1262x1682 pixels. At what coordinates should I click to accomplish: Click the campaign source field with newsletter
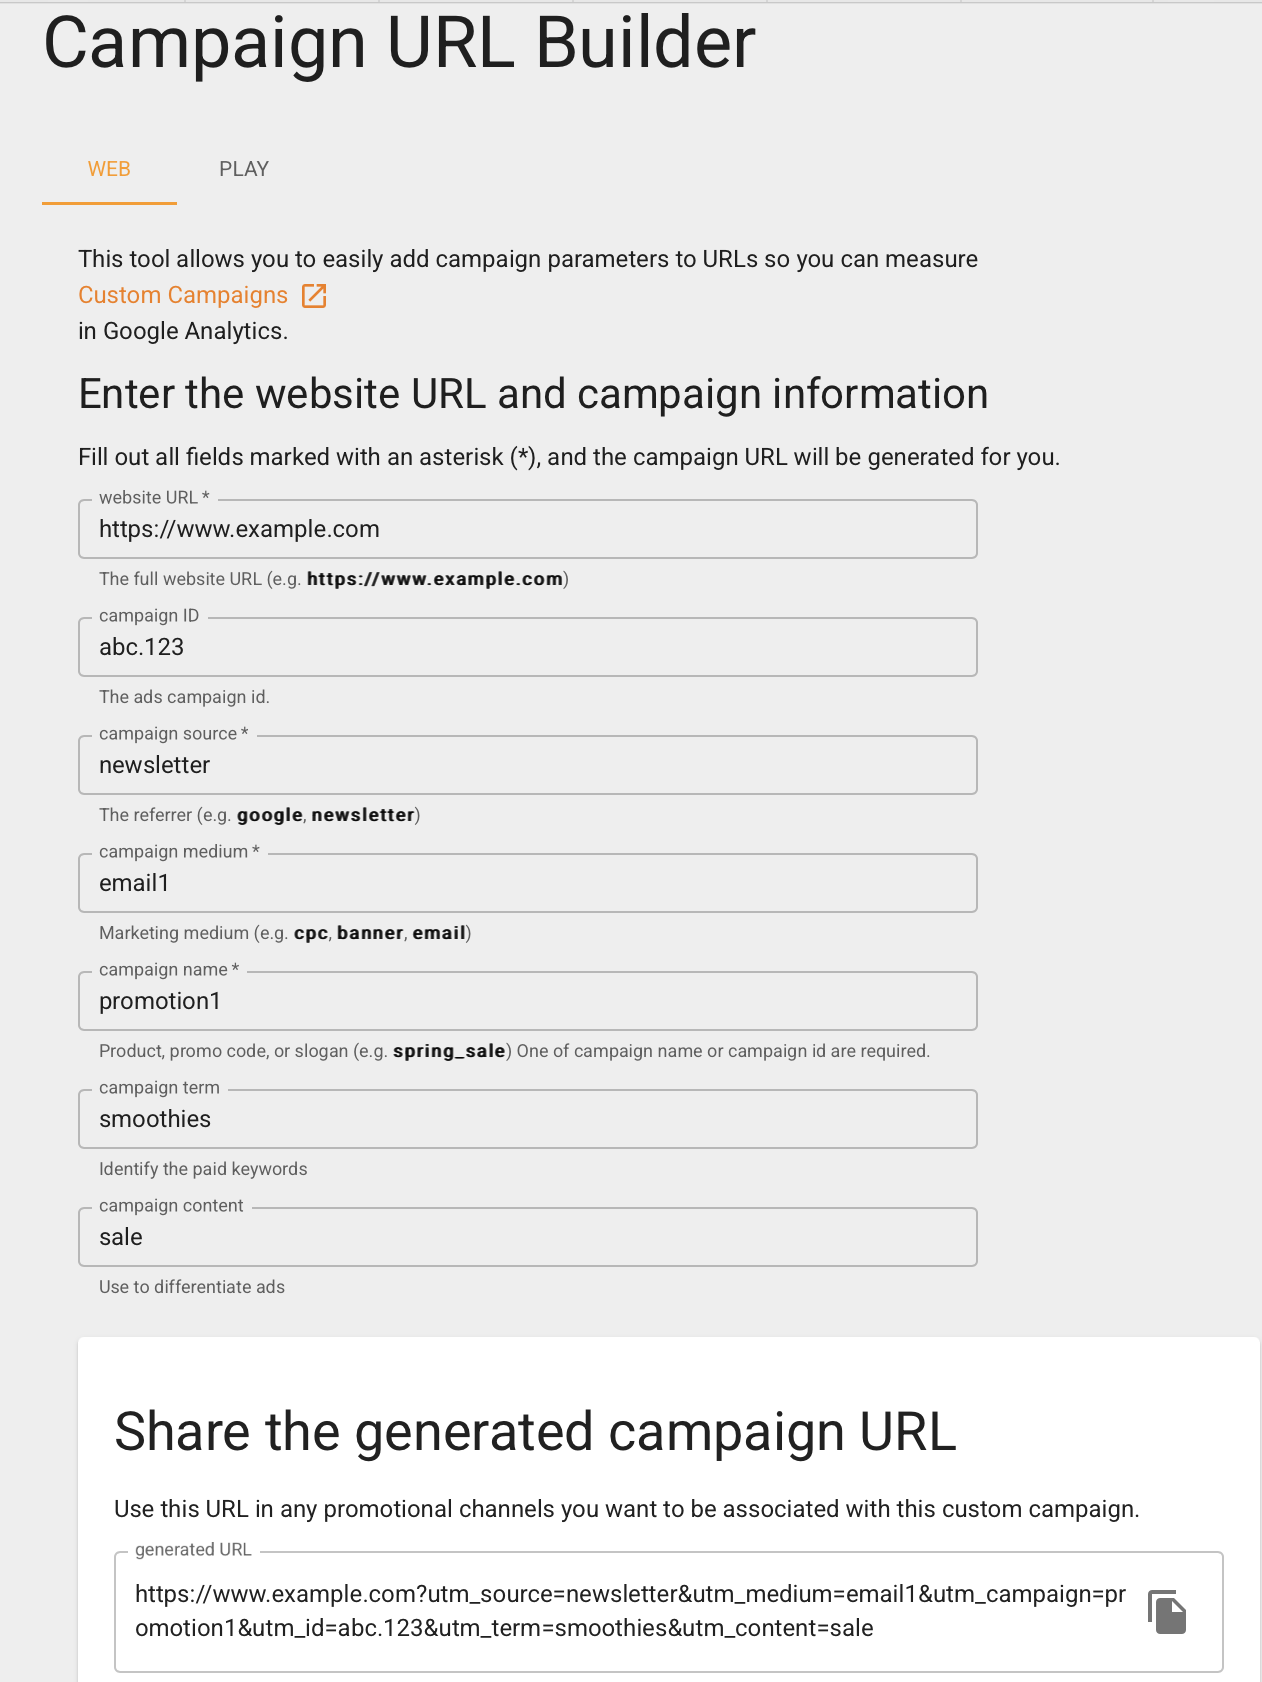(x=528, y=765)
